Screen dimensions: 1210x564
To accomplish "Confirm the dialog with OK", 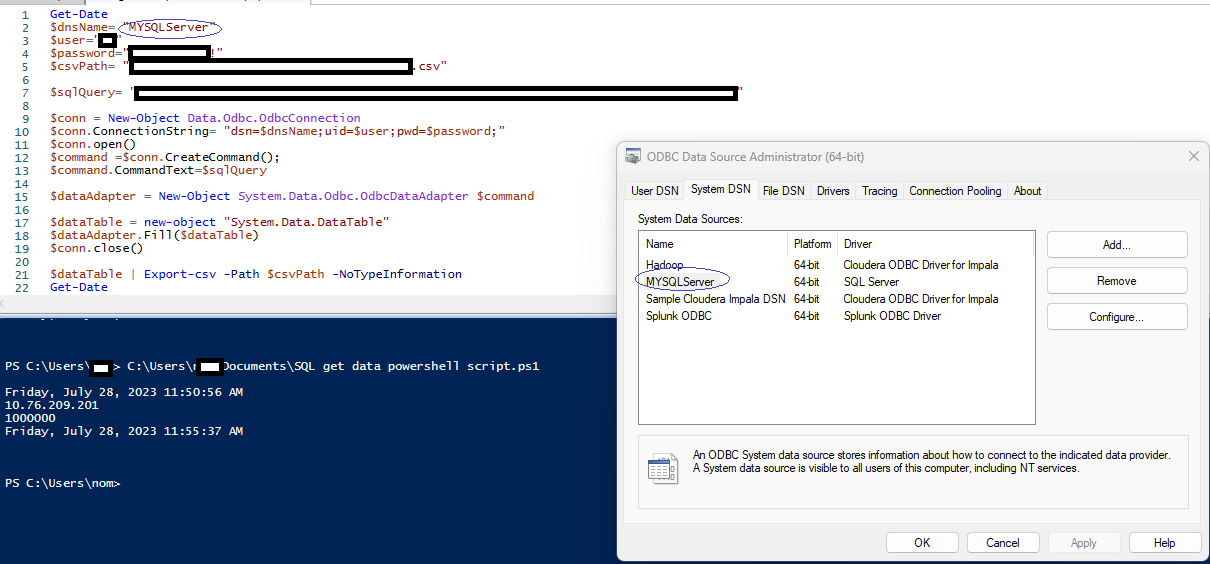I will (922, 543).
